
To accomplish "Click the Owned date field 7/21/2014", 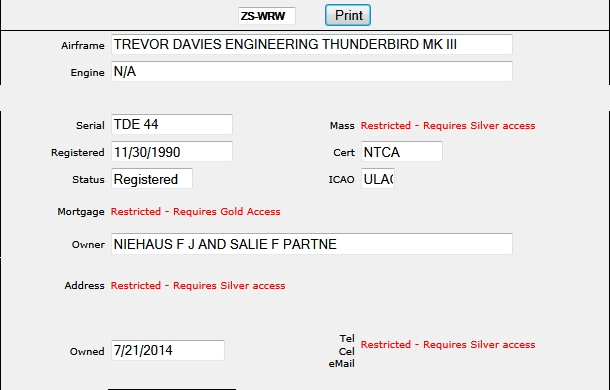I will (168, 350).
